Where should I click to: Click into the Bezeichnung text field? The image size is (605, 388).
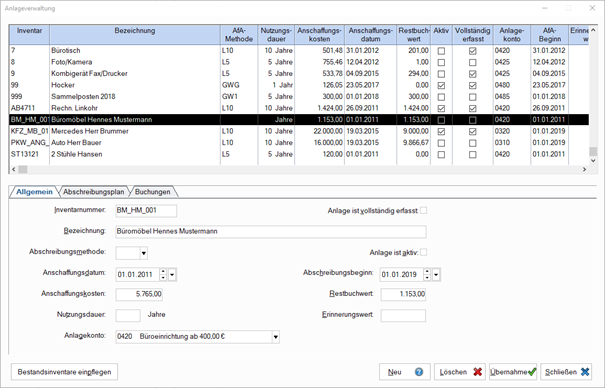point(271,231)
